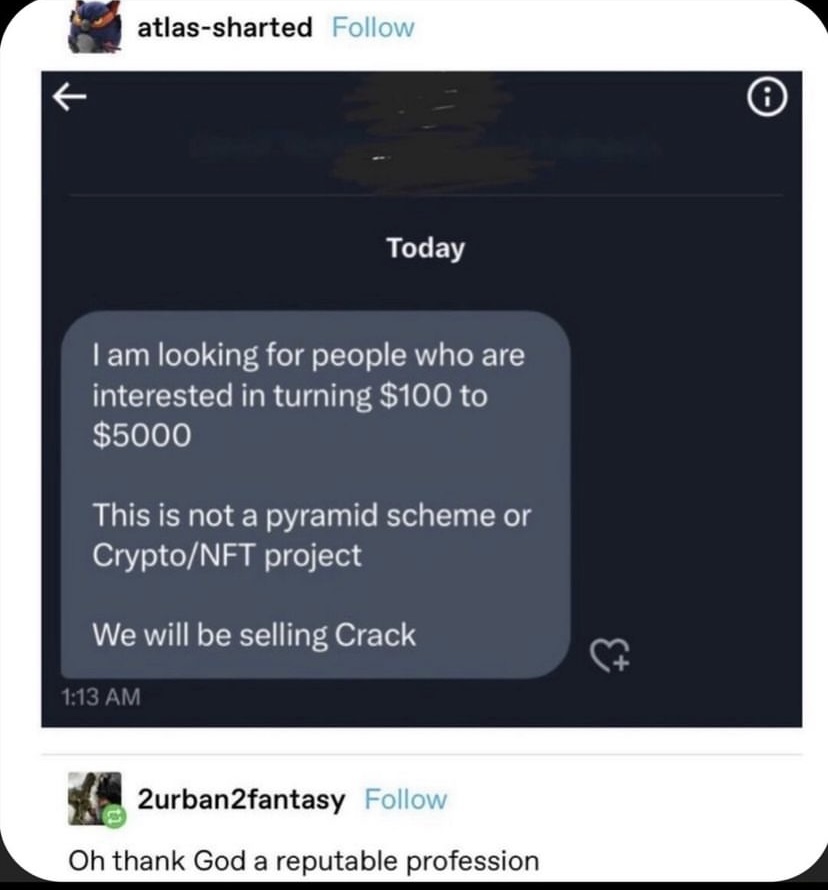Click the green reblog badge on the avatar
The width and height of the screenshot is (828, 890).
[x=113, y=817]
